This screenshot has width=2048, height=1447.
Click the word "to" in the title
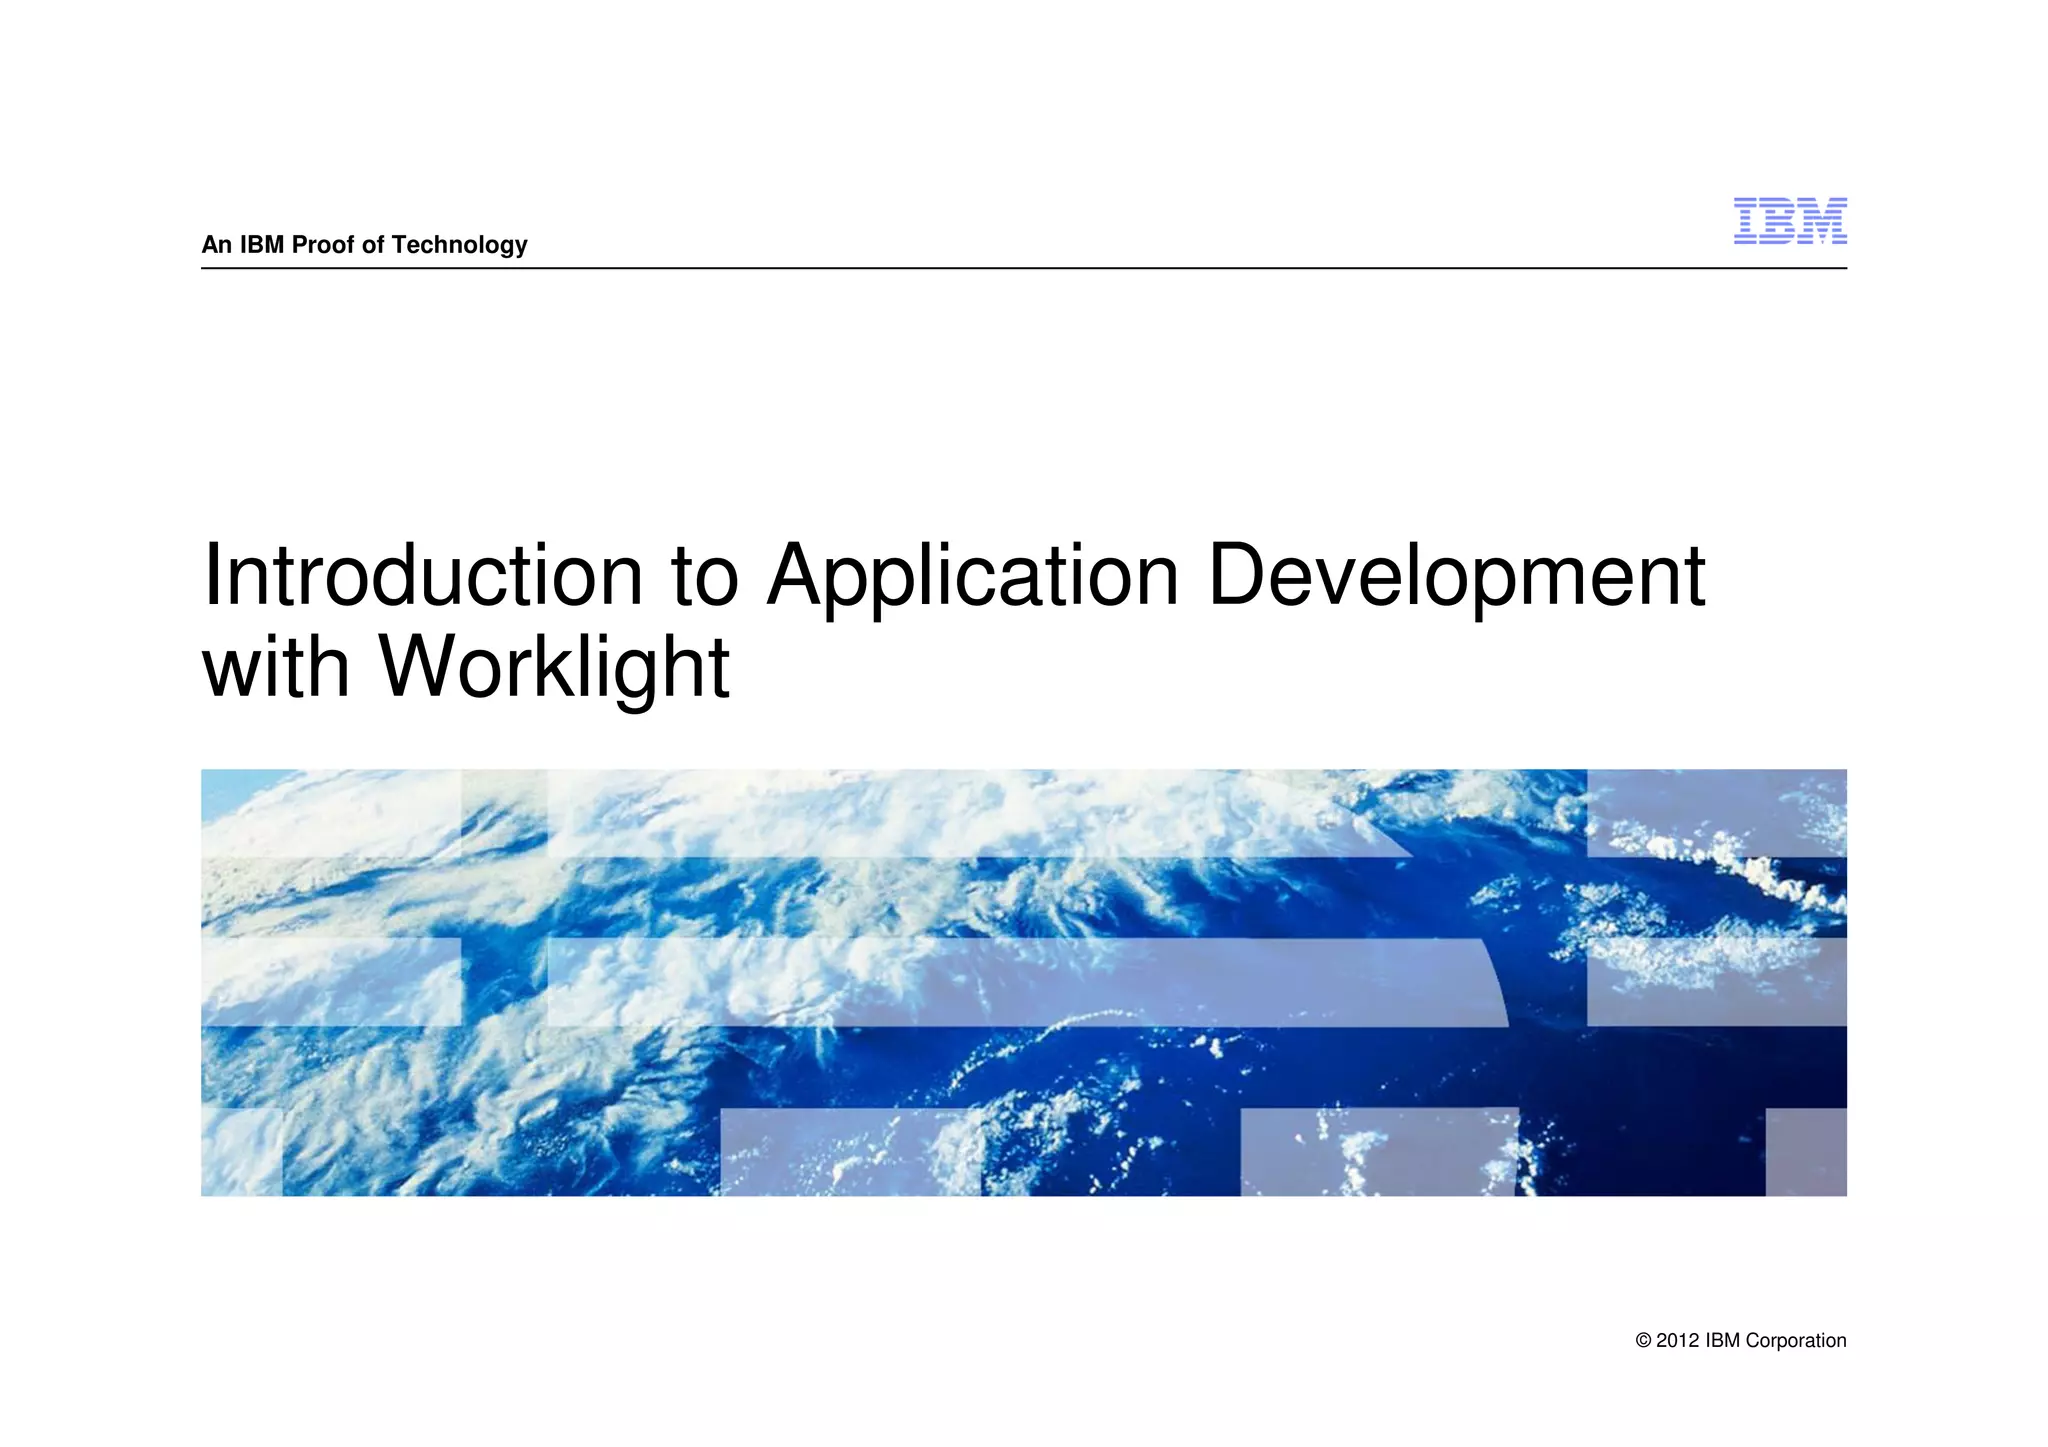pyautogui.click(x=704, y=576)
